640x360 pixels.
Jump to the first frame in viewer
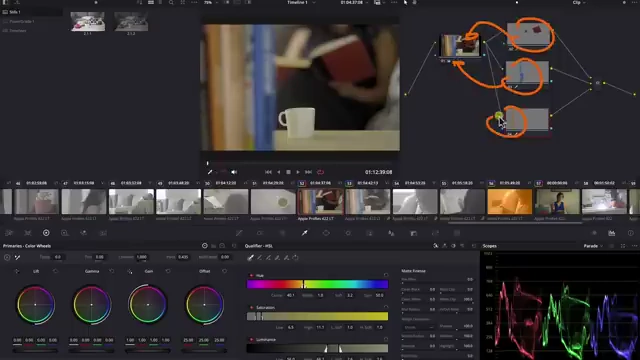268,172
